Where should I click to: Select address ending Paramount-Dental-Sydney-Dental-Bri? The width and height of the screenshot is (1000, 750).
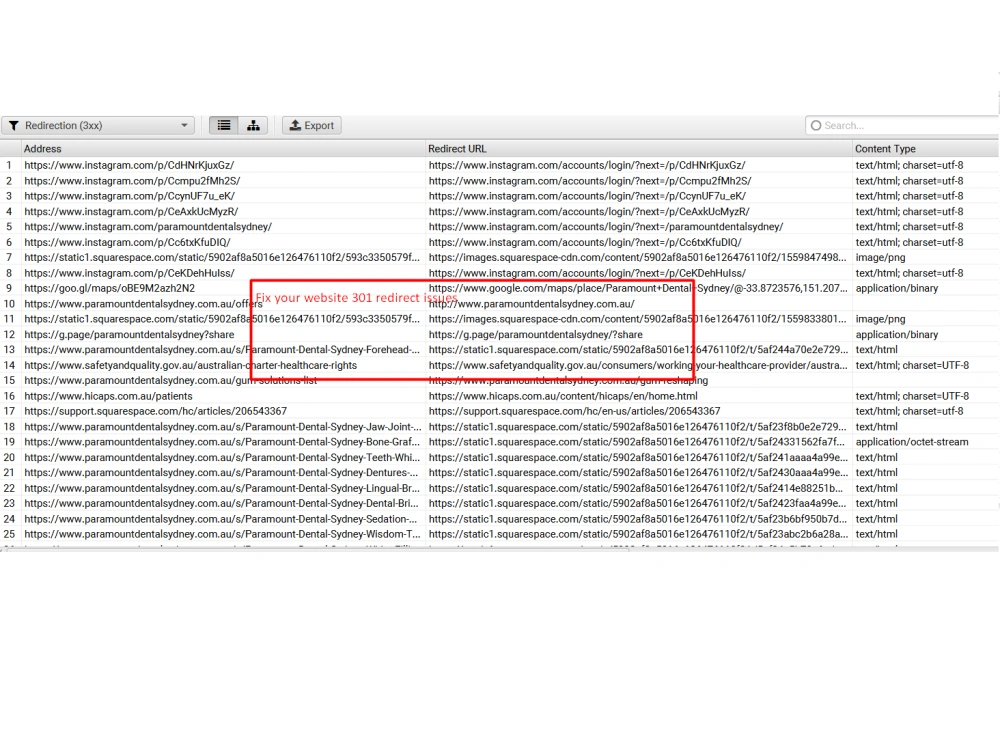tap(221, 504)
